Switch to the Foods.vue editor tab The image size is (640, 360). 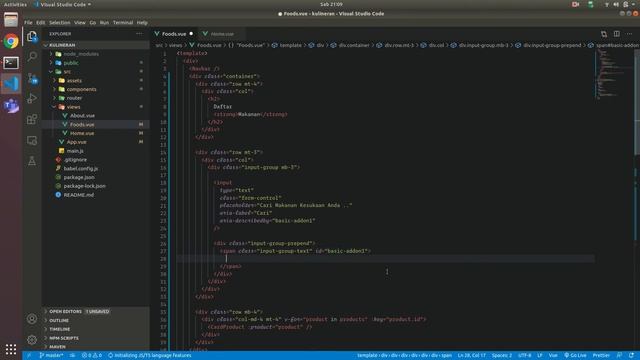tap(173, 34)
